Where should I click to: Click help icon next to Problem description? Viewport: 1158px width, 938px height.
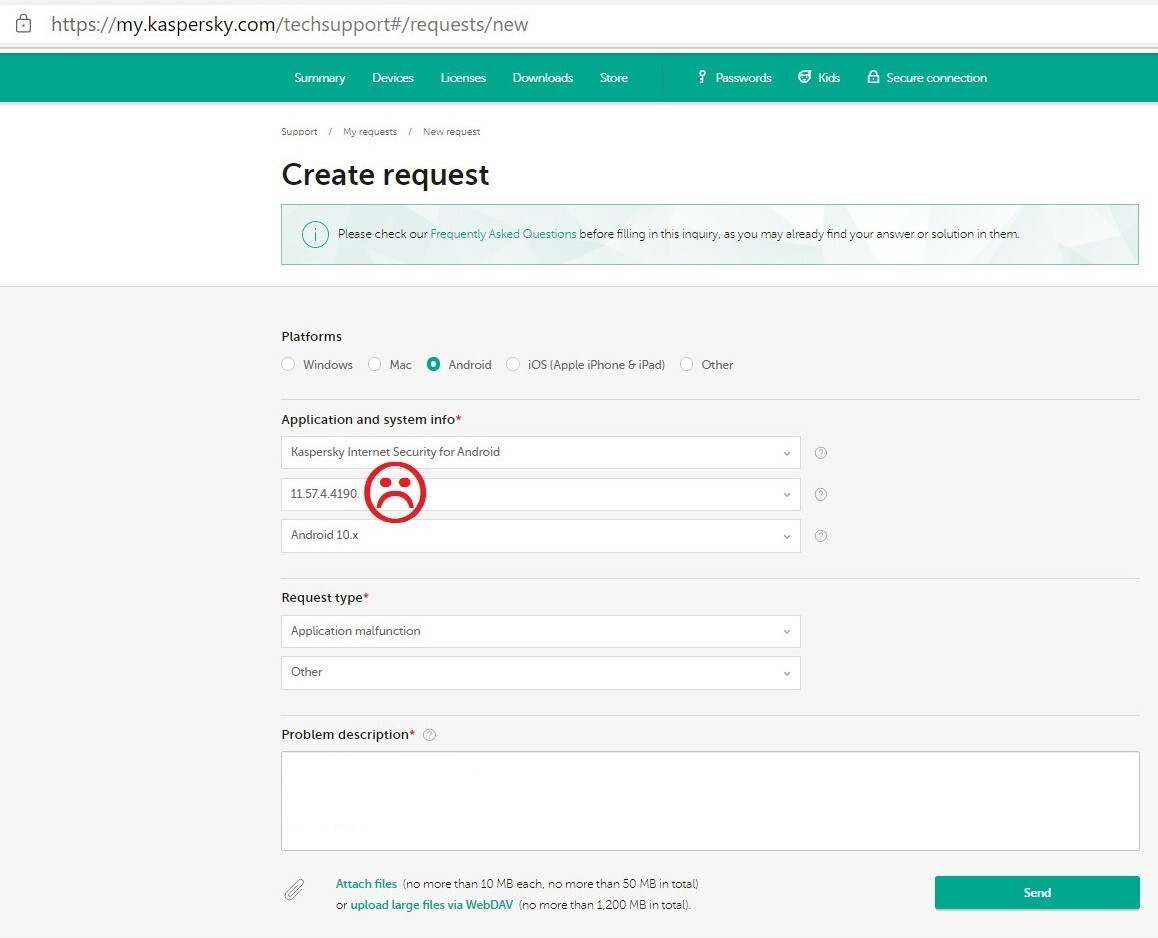pos(430,735)
